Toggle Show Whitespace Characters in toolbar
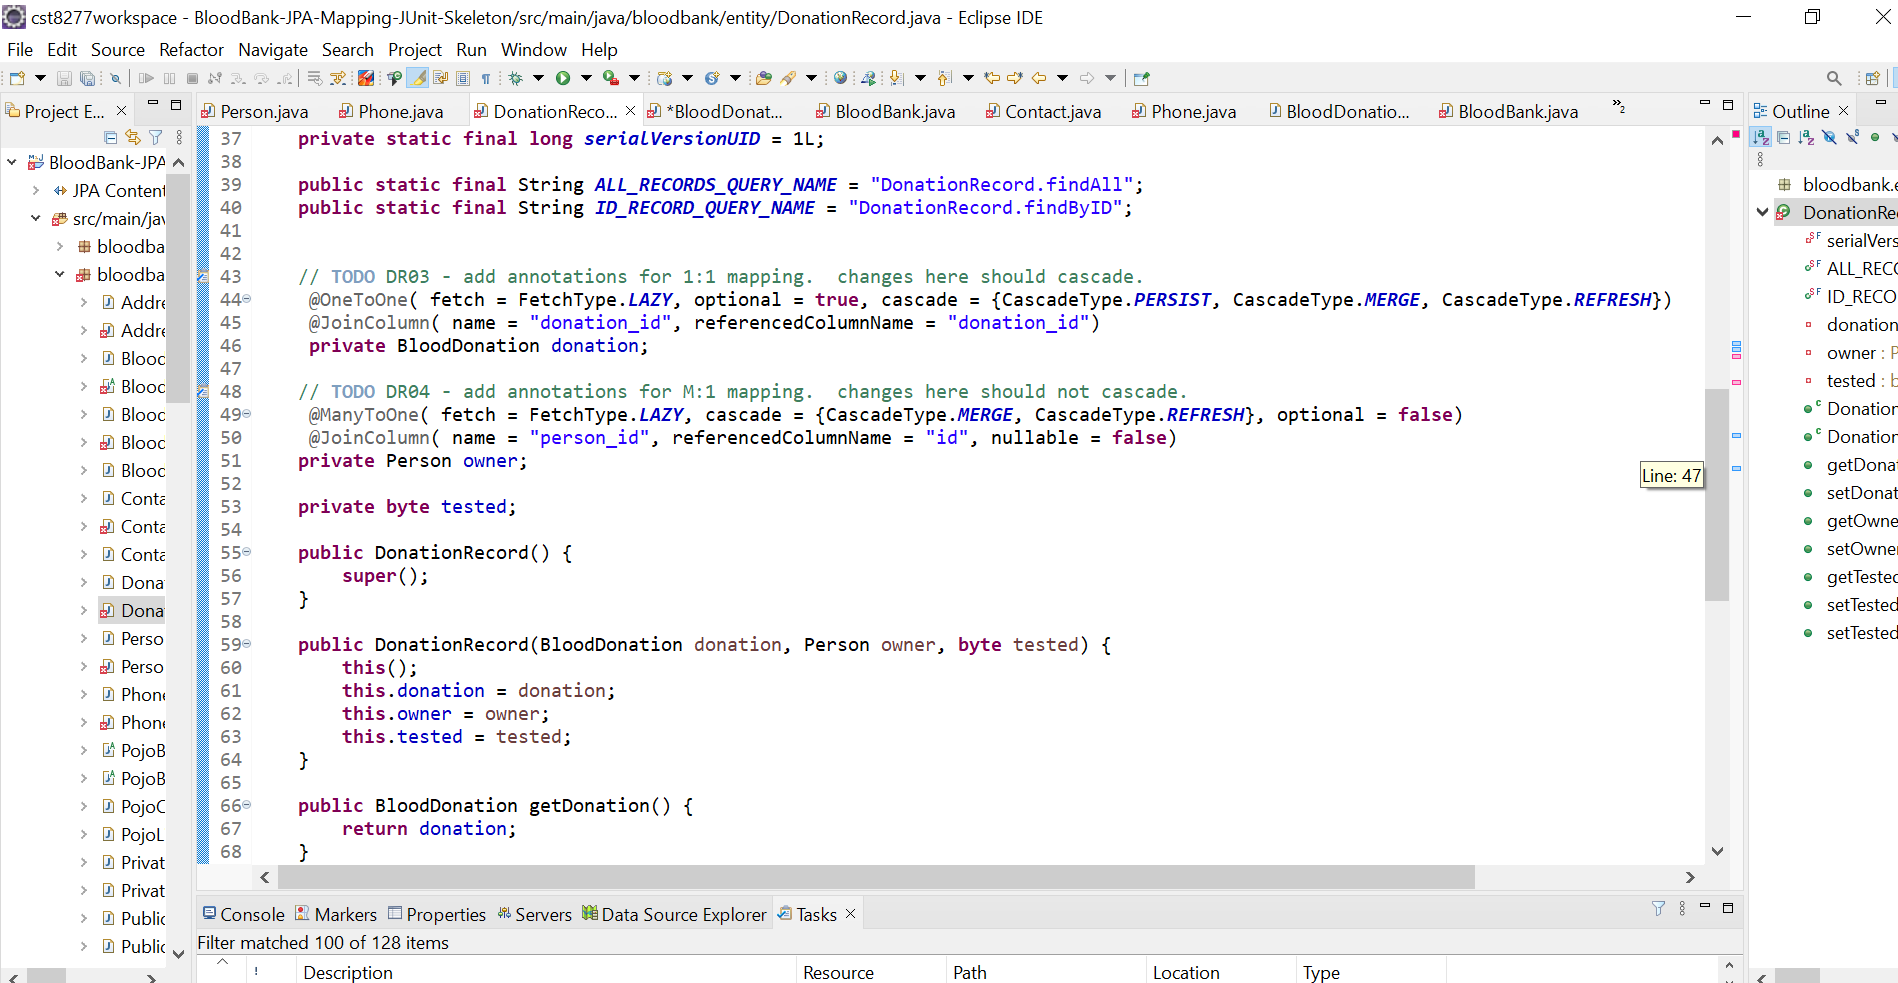Image resolution: width=1898 pixels, height=983 pixels. [487, 77]
